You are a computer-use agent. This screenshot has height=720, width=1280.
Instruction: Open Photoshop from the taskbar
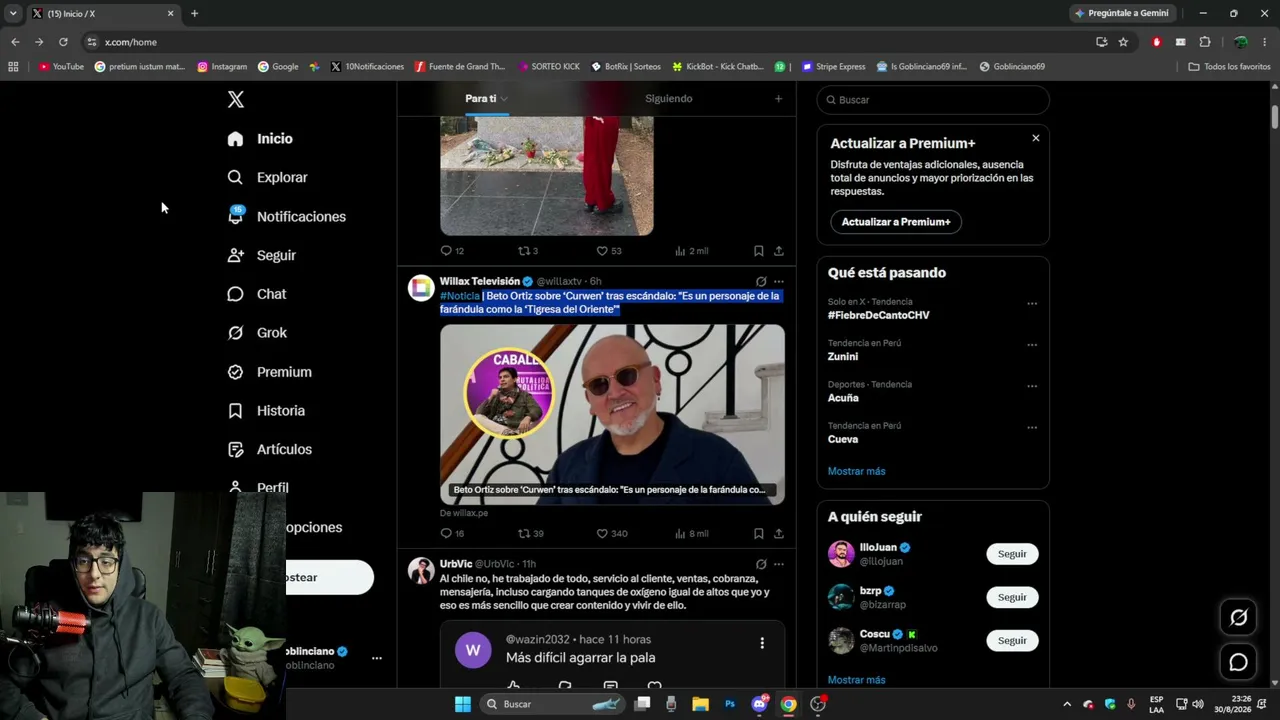[730, 704]
